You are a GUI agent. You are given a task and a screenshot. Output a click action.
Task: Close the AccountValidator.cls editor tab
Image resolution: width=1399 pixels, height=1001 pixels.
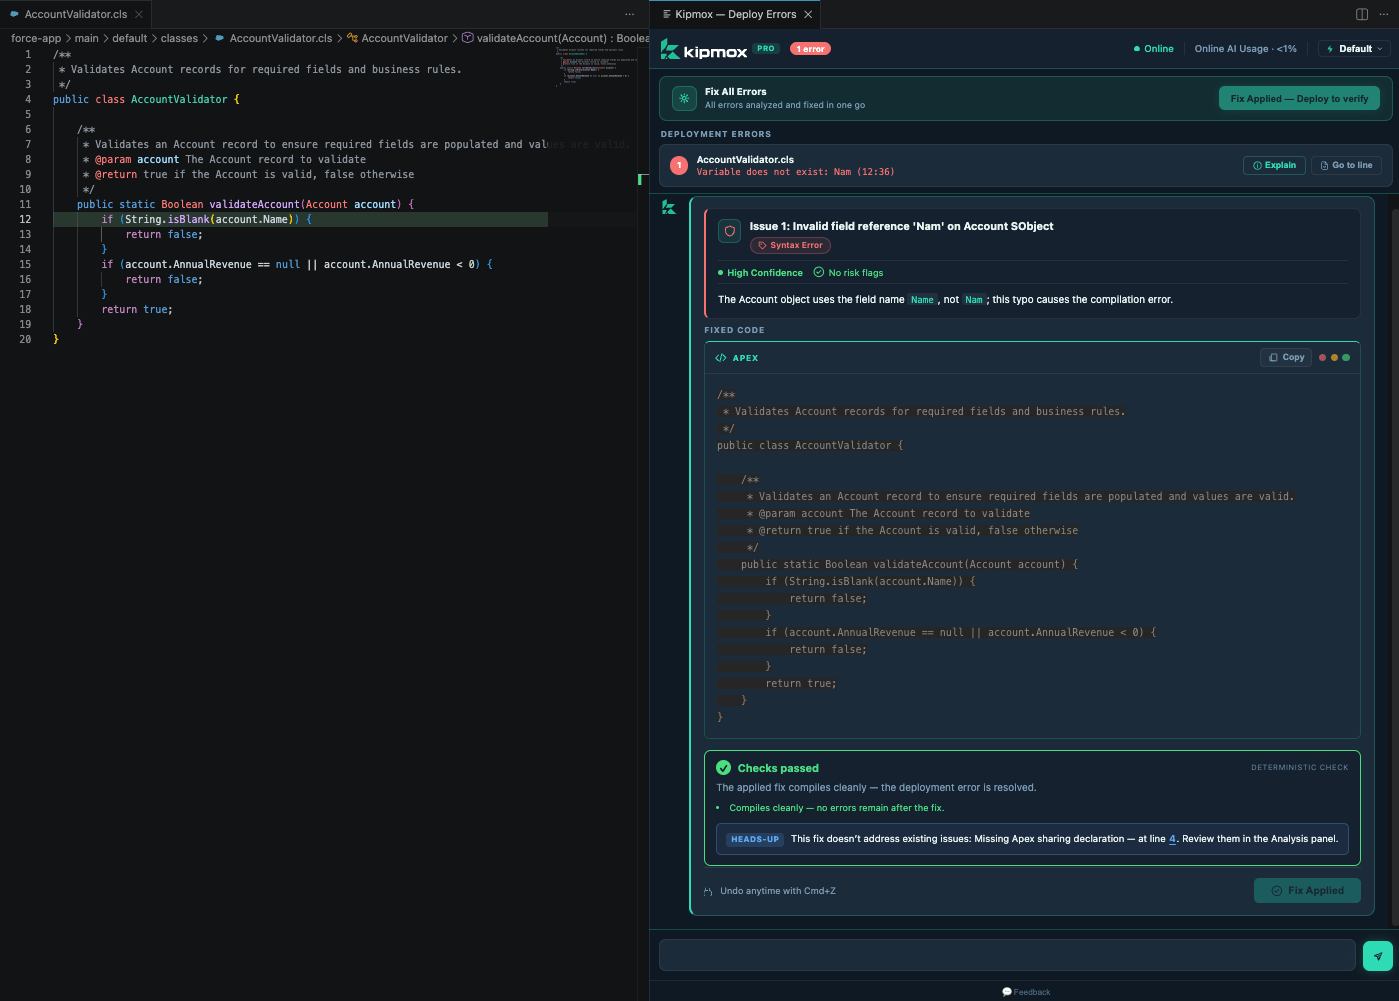pyautogui.click(x=139, y=14)
